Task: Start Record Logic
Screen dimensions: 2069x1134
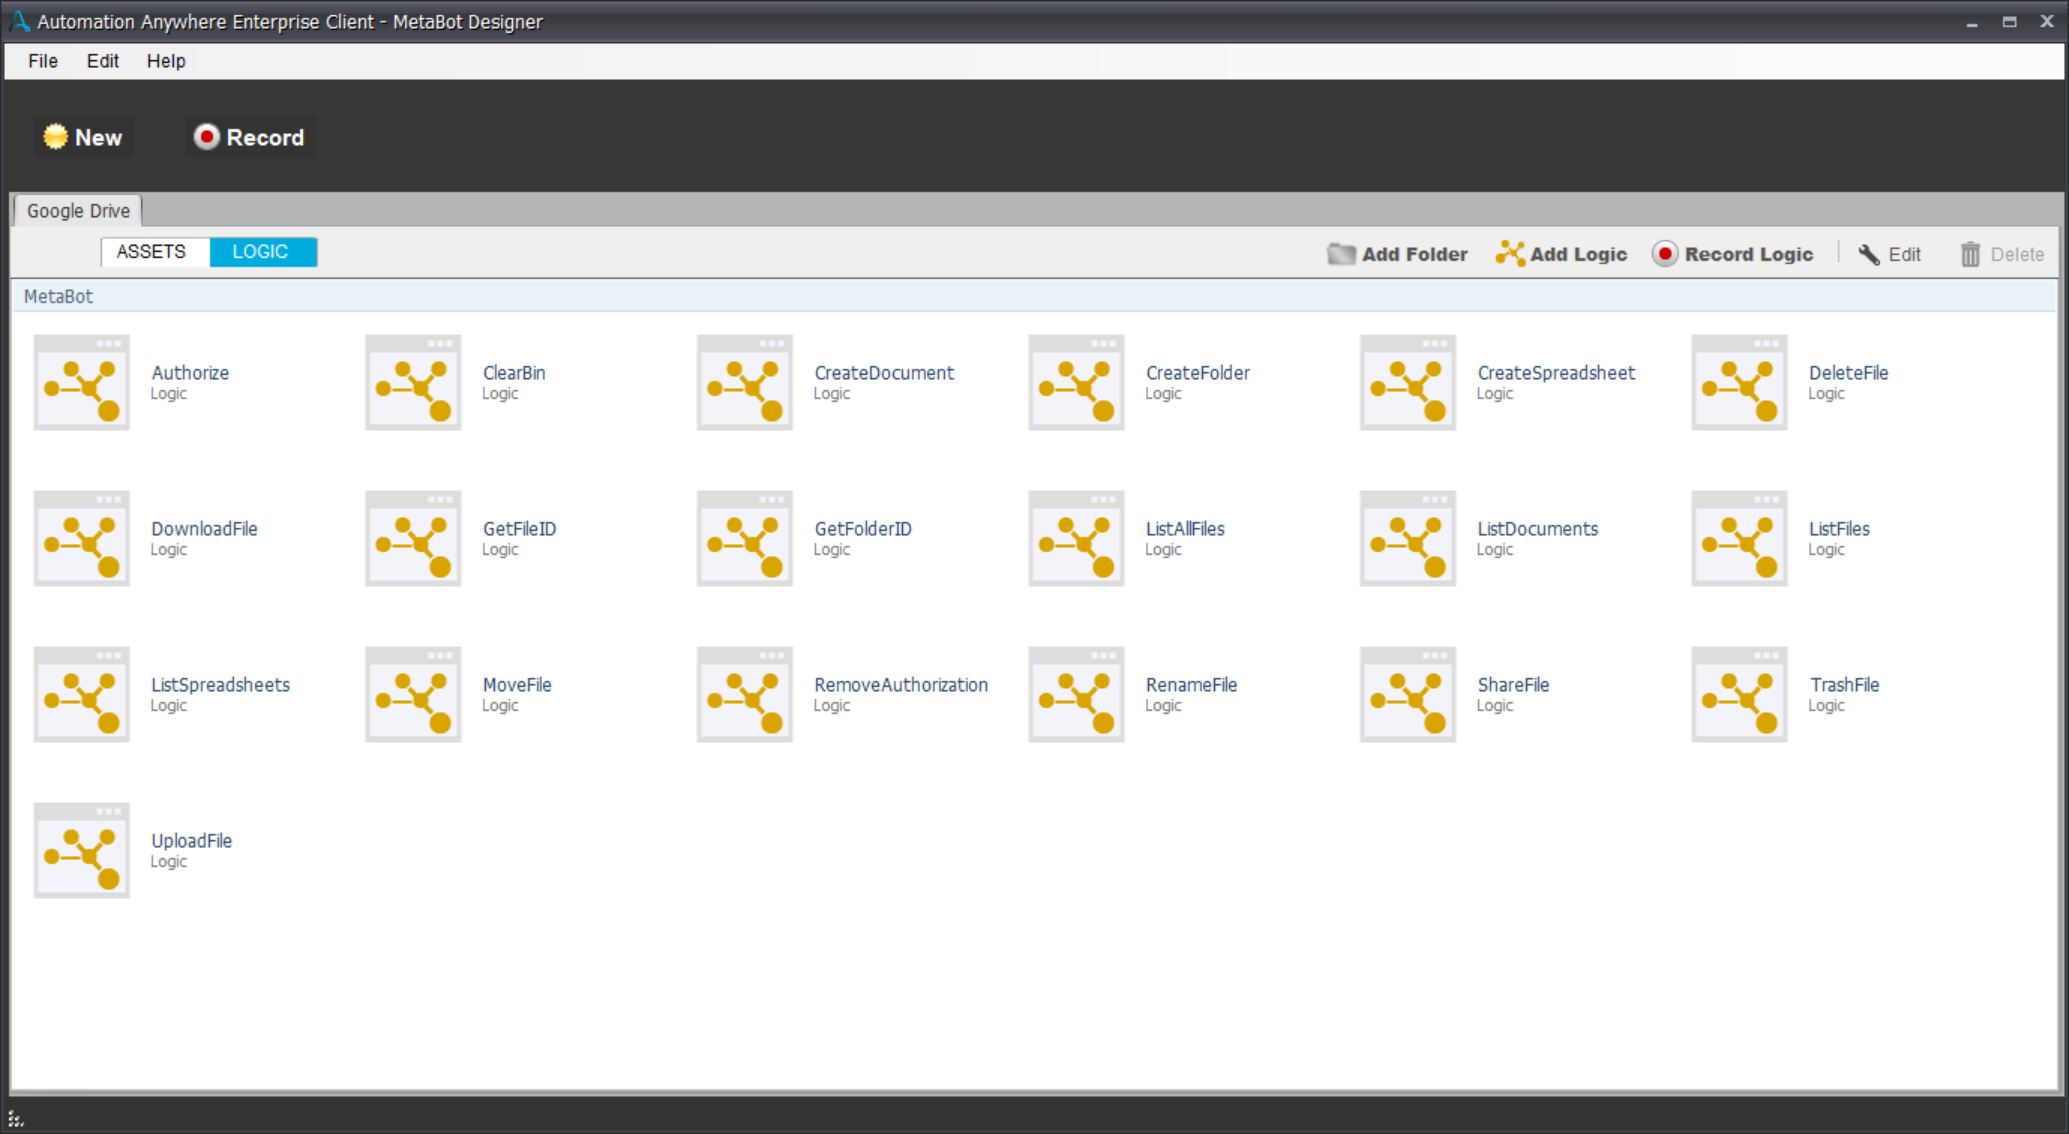Action: coord(1733,254)
